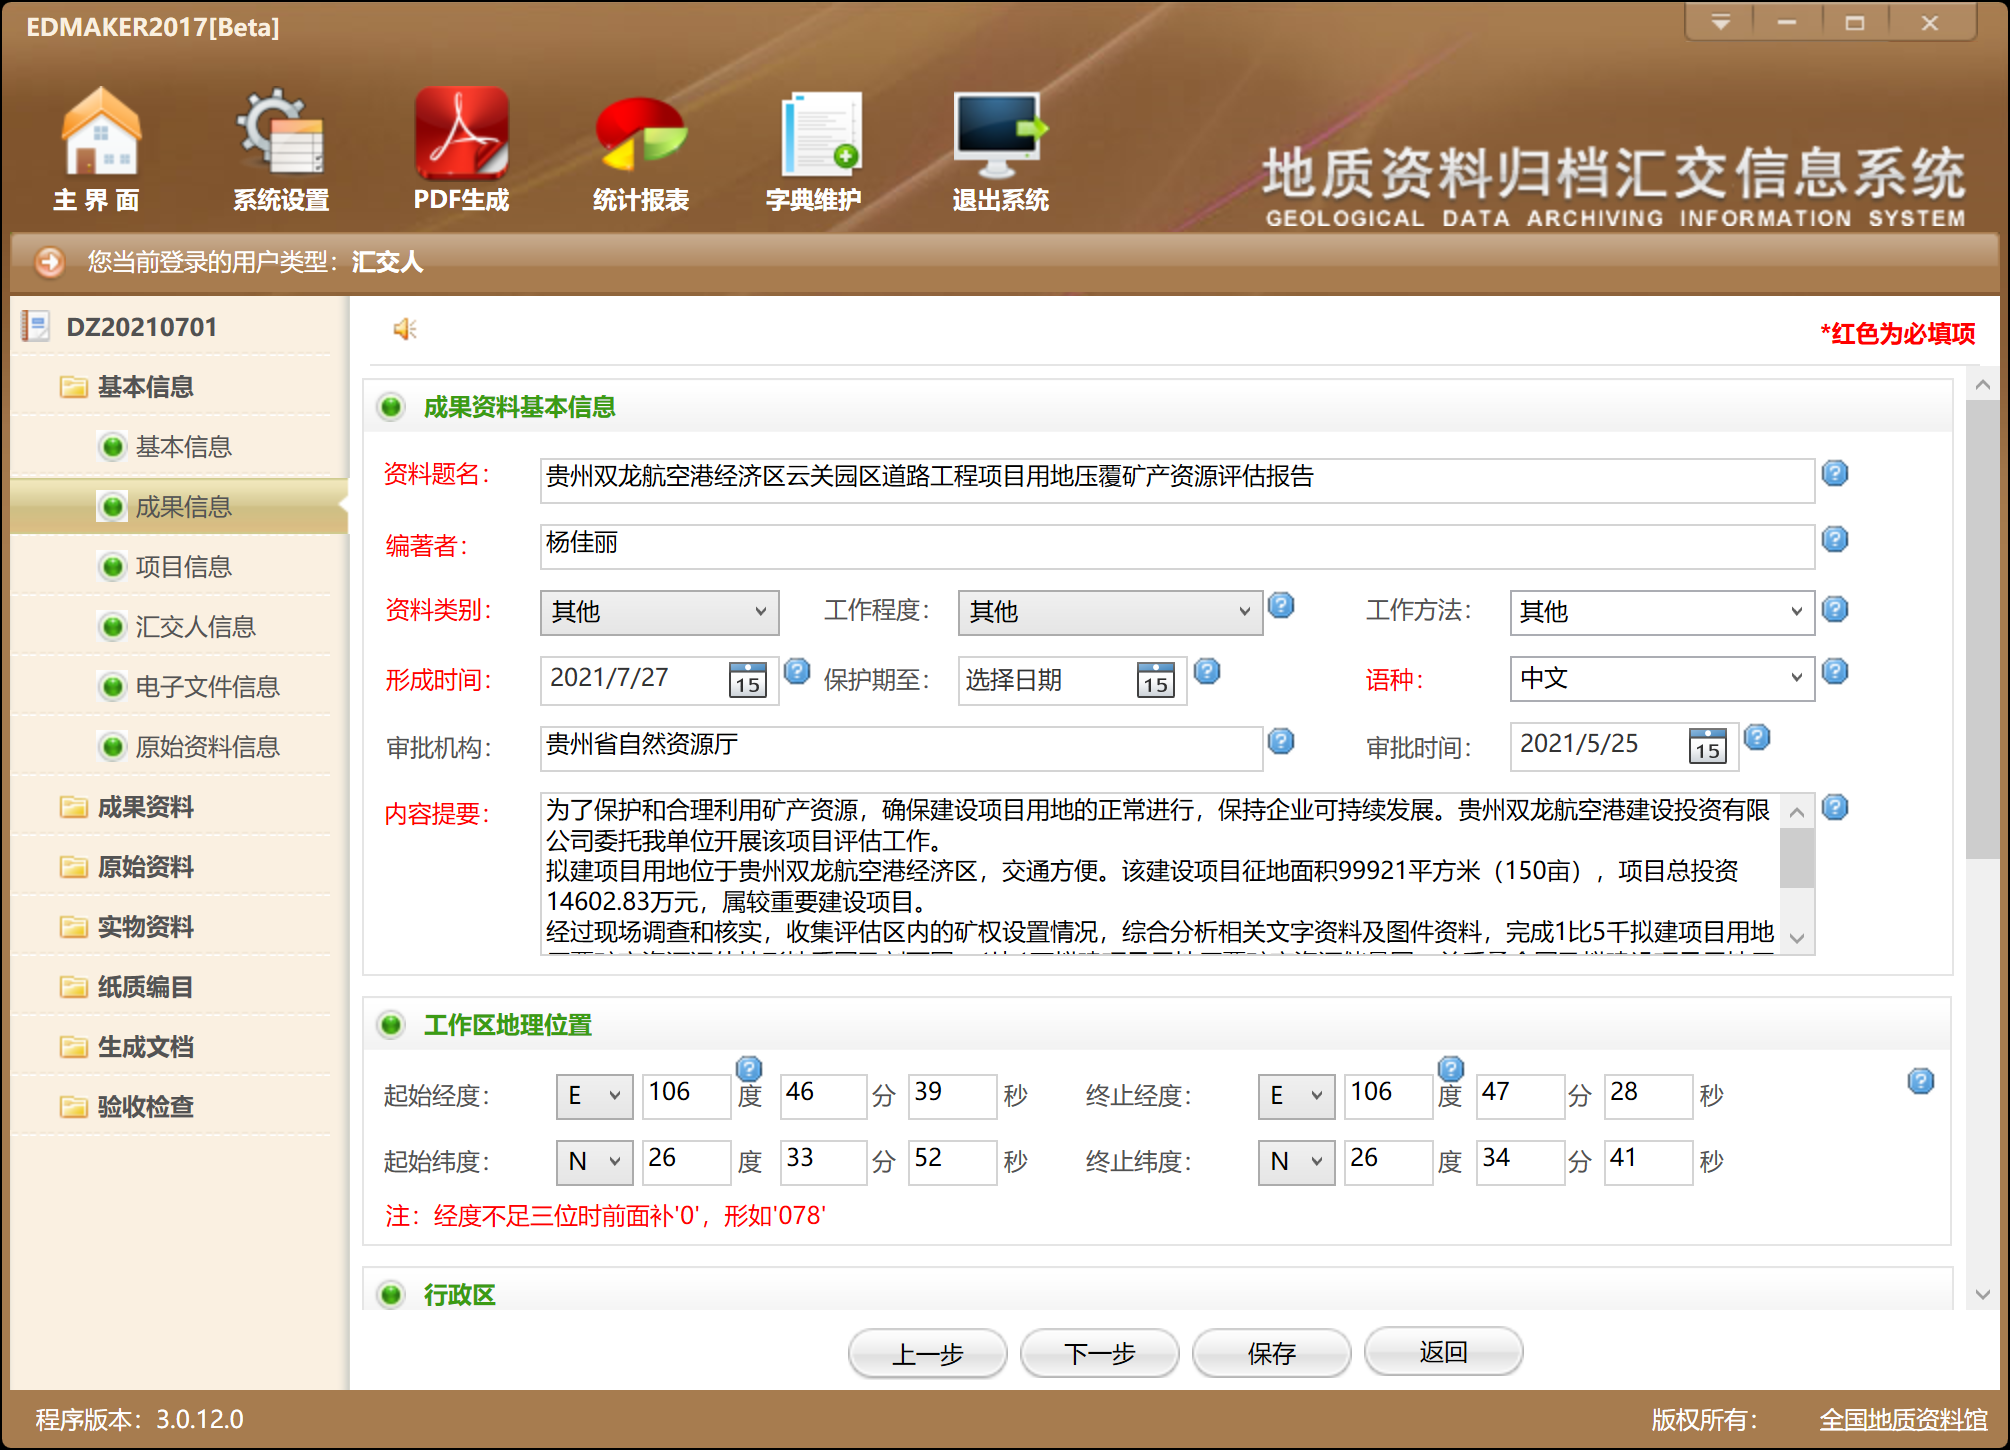
Task: Open calendar picker for 形成时间
Action: 748,680
